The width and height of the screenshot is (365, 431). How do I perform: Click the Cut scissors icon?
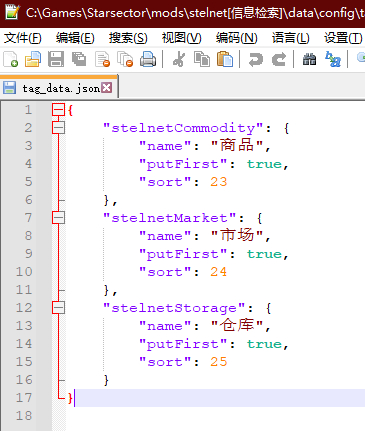179,59
